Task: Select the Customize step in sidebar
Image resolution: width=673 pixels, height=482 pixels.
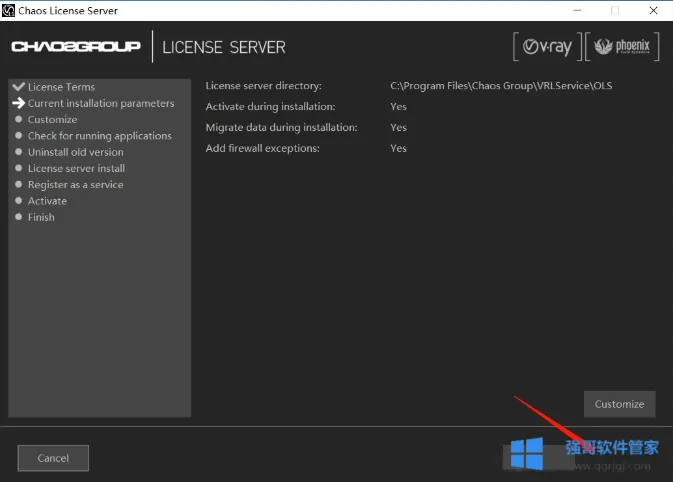Action: (52, 120)
